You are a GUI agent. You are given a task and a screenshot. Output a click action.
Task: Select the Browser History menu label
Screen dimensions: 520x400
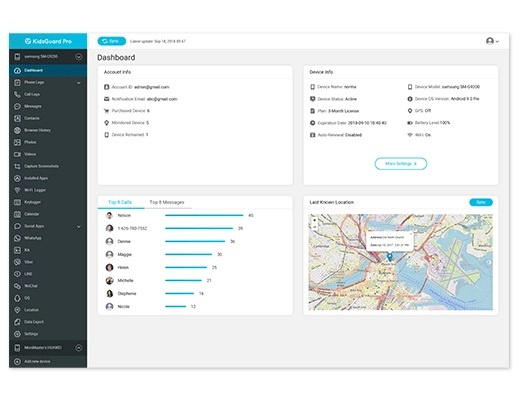pyautogui.click(x=37, y=130)
